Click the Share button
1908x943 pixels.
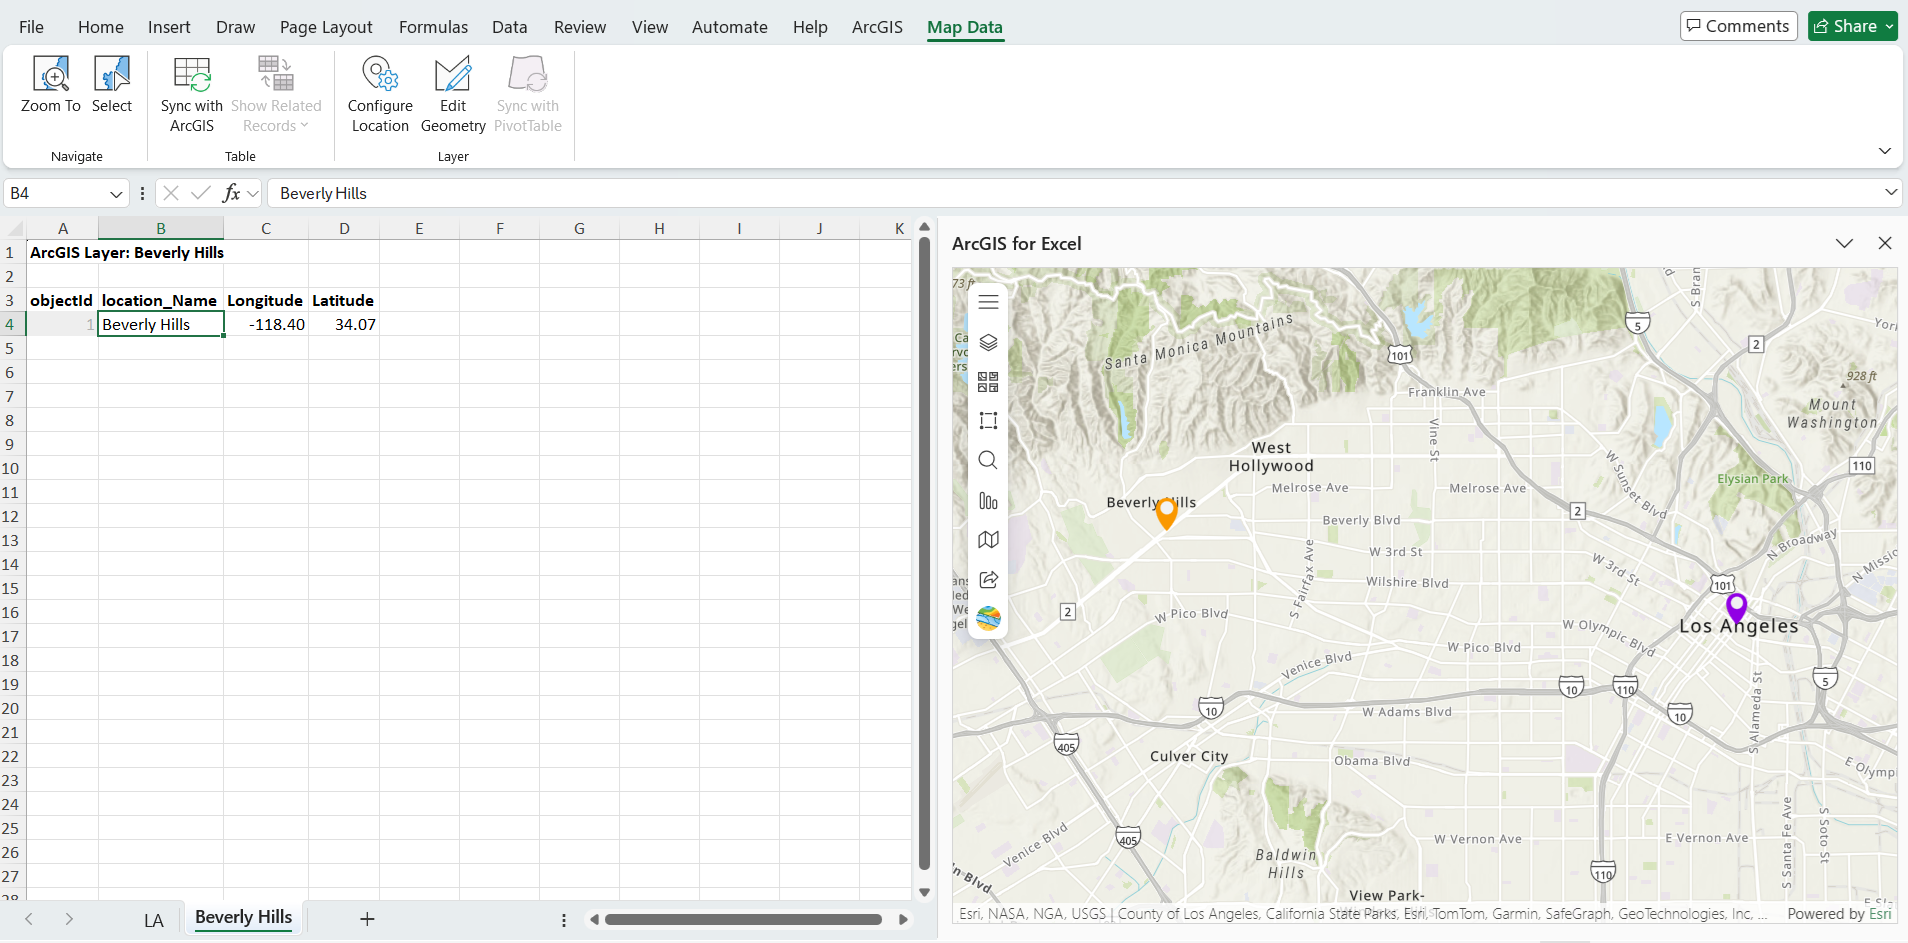[x=1845, y=26]
